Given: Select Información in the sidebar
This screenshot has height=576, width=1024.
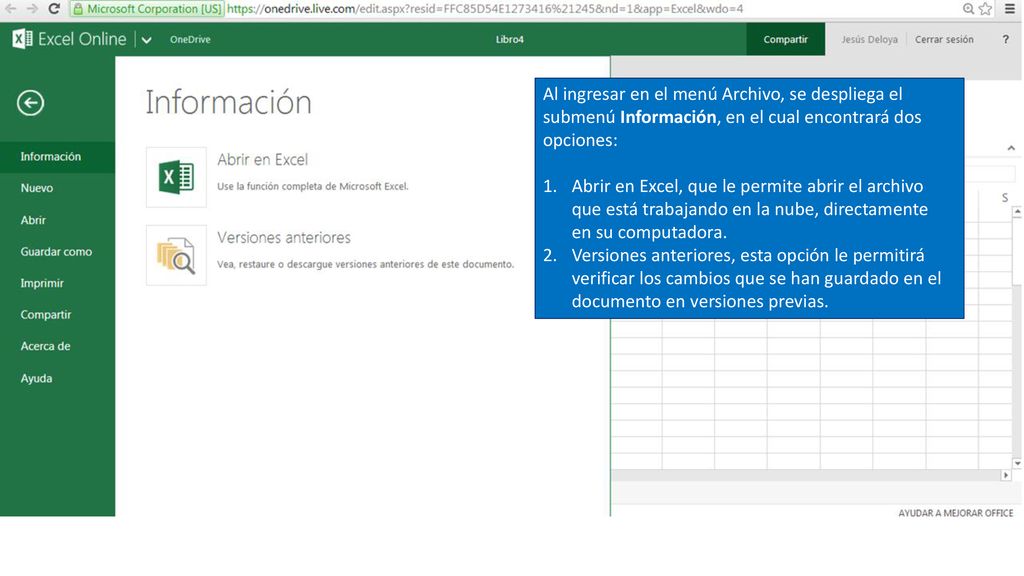Looking at the screenshot, I should tap(57, 157).
